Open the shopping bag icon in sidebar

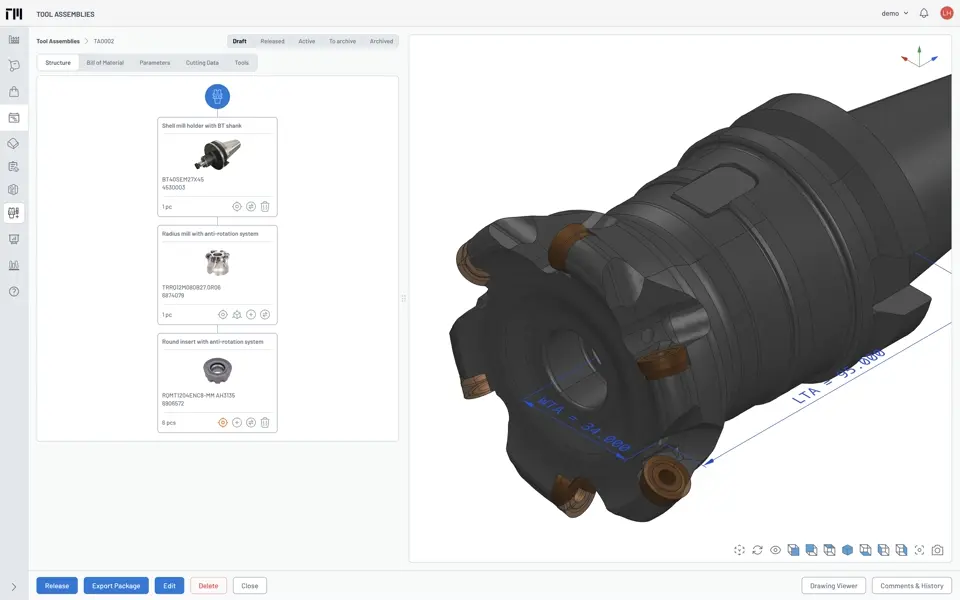[13, 92]
